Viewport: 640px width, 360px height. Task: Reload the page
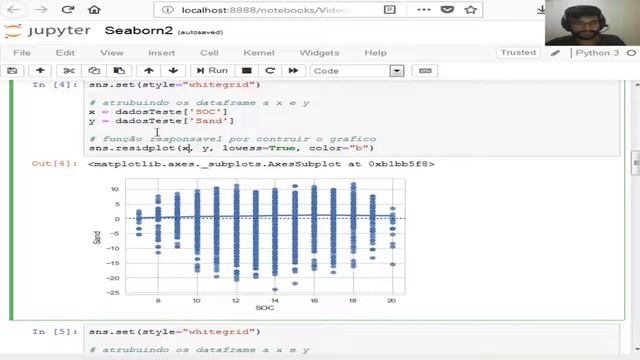pos(68,10)
